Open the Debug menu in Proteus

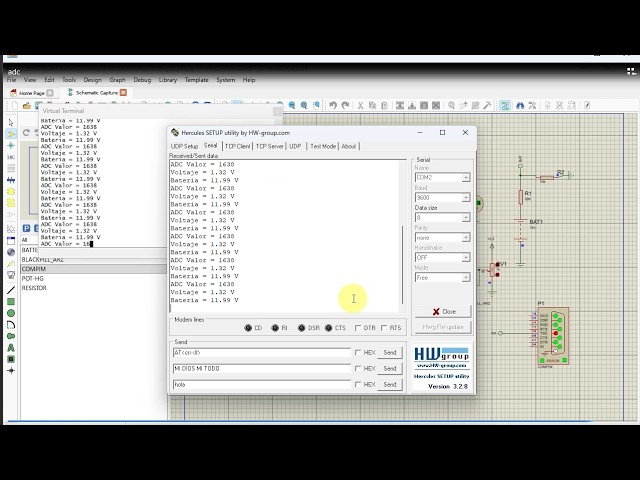(x=142, y=80)
